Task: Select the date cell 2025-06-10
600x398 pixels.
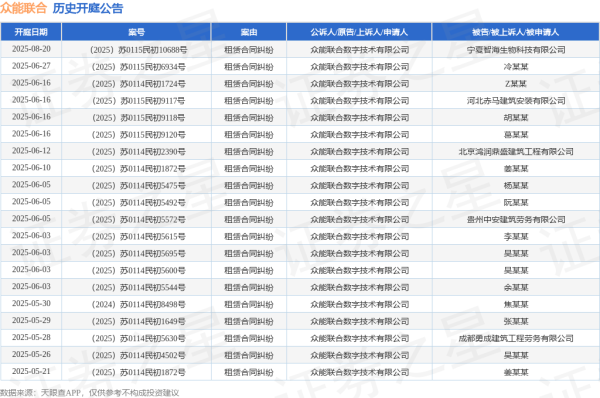Action: [x=31, y=168]
